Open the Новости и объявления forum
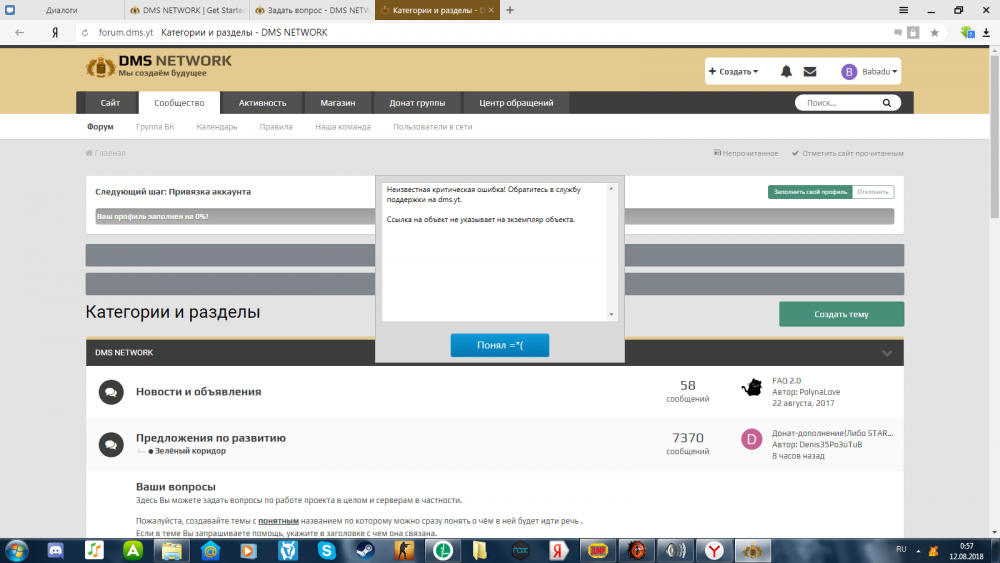 coord(198,392)
